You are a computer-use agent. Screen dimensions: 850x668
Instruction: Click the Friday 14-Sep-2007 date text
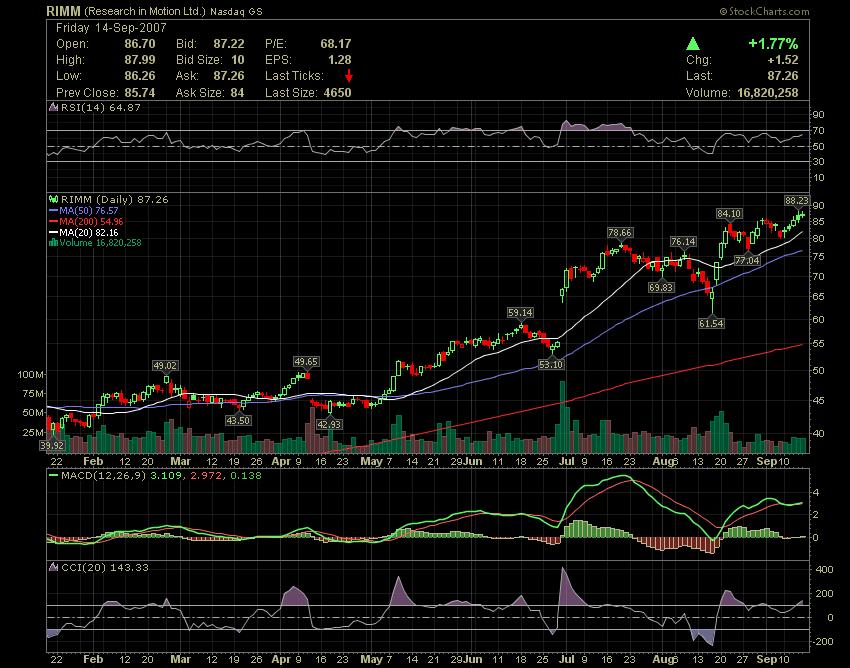[111, 28]
